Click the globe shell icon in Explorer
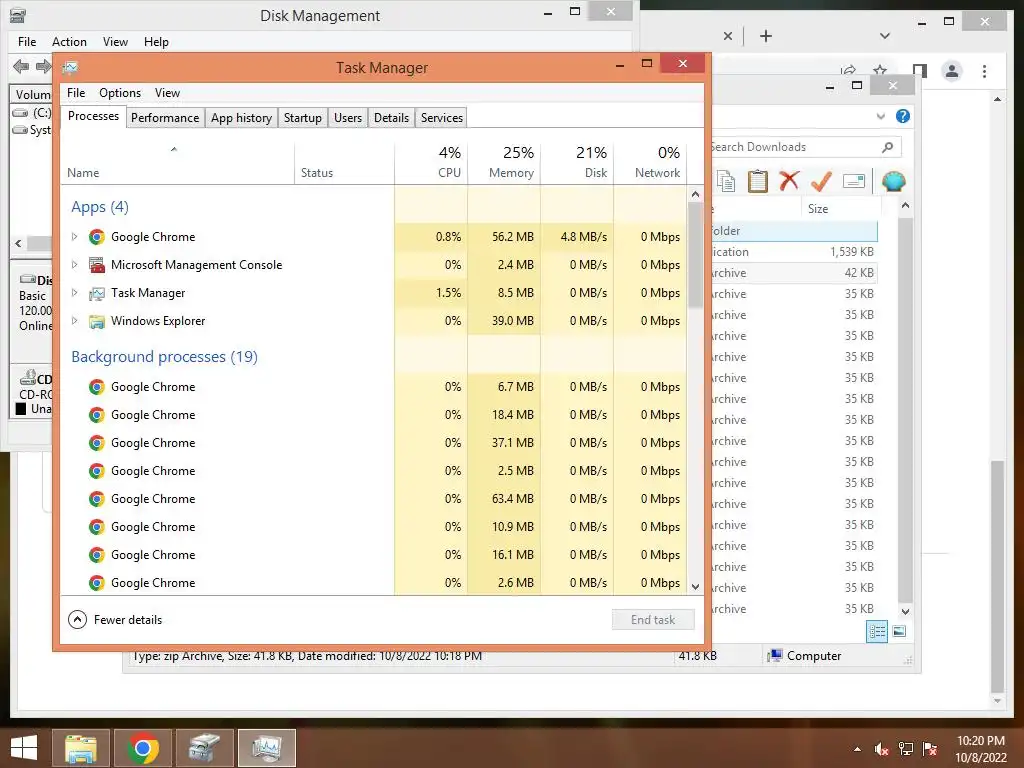The image size is (1024, 768). tap(893, 181)
